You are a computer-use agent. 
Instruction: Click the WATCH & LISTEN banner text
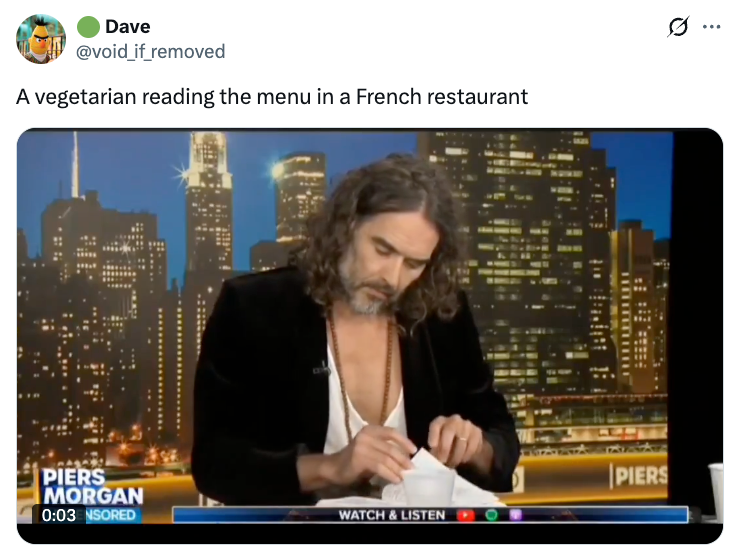click(392, 515)
